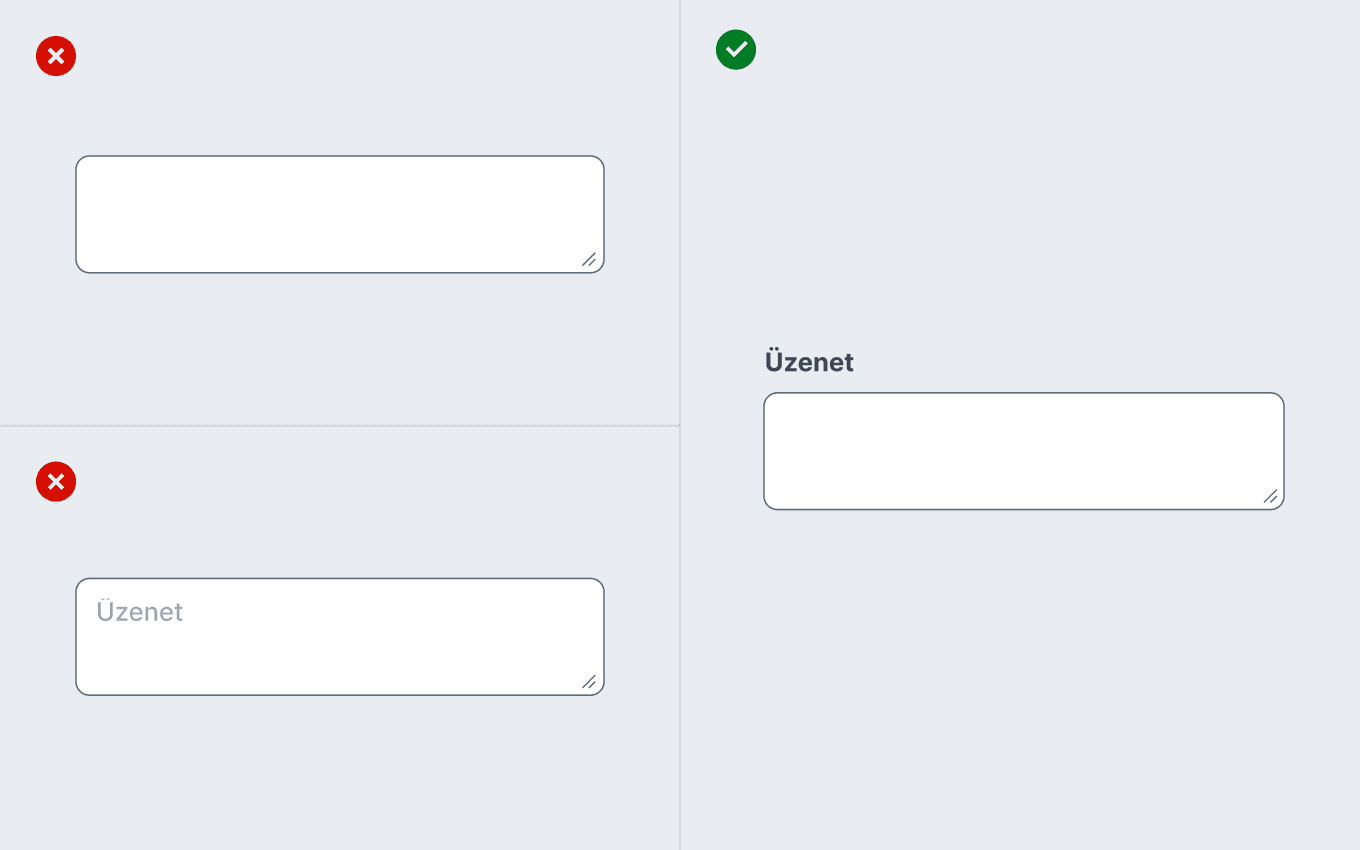
Task: Click the resize grip of the placeholder textarea
Action: (x=589, y=682)
